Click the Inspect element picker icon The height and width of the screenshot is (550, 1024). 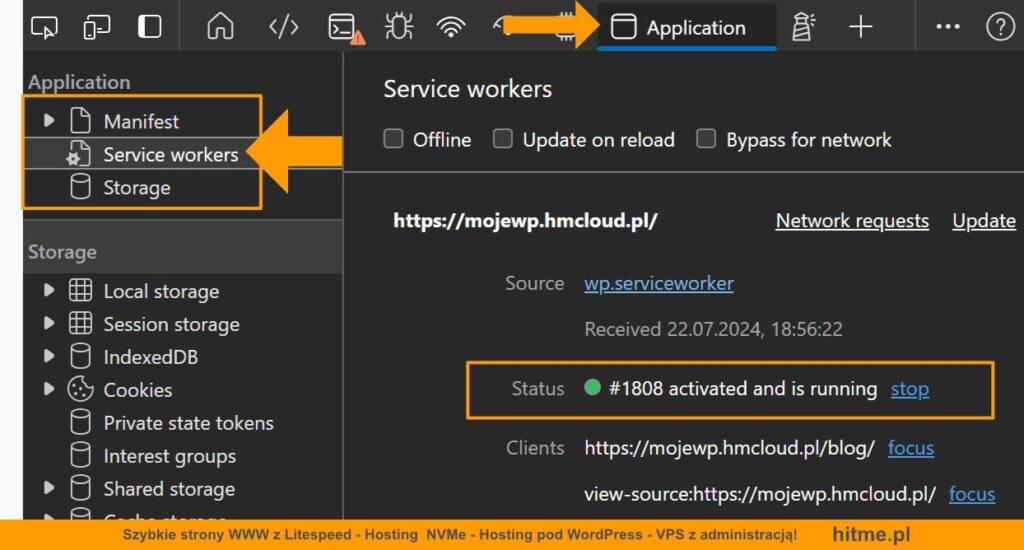point(44,28)
